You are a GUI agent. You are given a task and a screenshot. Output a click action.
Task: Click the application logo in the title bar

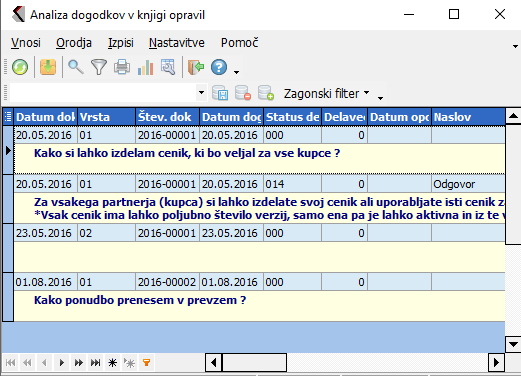[x=18, y=15]
